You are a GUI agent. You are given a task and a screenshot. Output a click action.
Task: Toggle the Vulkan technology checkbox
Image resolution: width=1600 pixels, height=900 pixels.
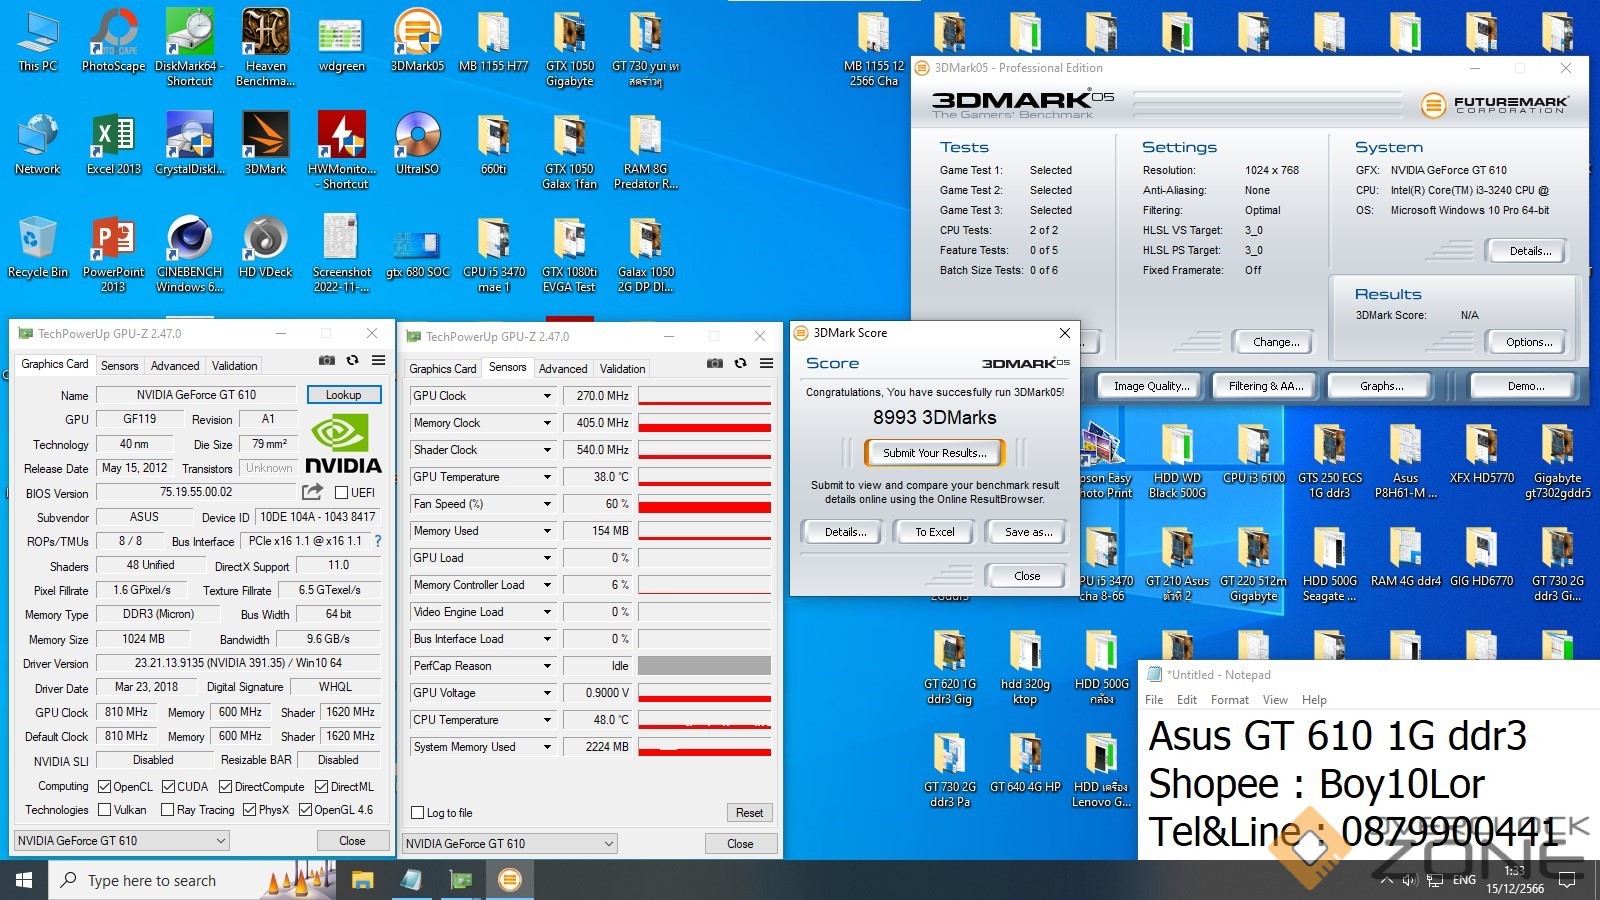tap(105, 810)
